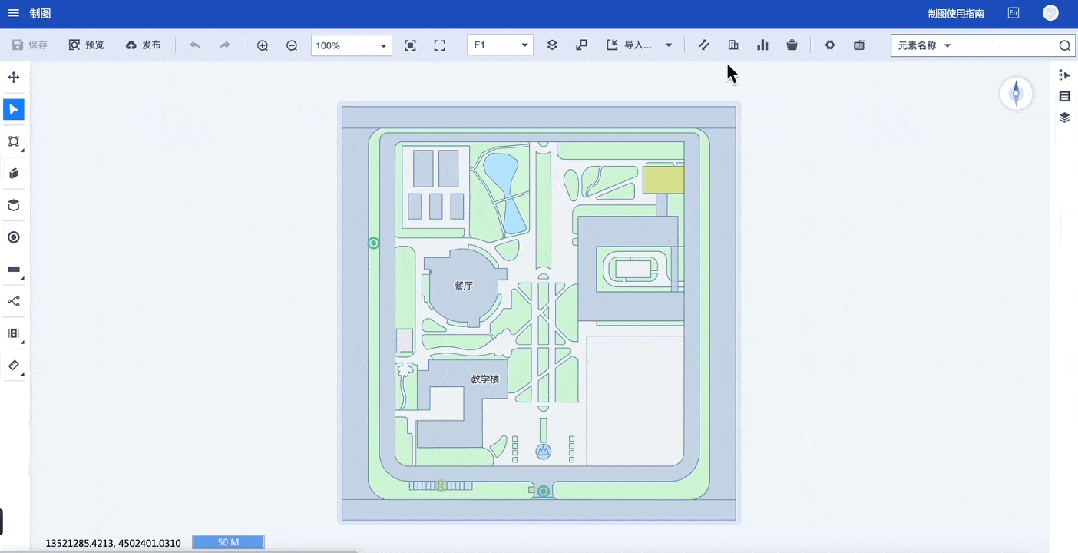Toggle fullscreen mode icon
This screenshot has height=553, width=1078.
(x=440, y=46)
